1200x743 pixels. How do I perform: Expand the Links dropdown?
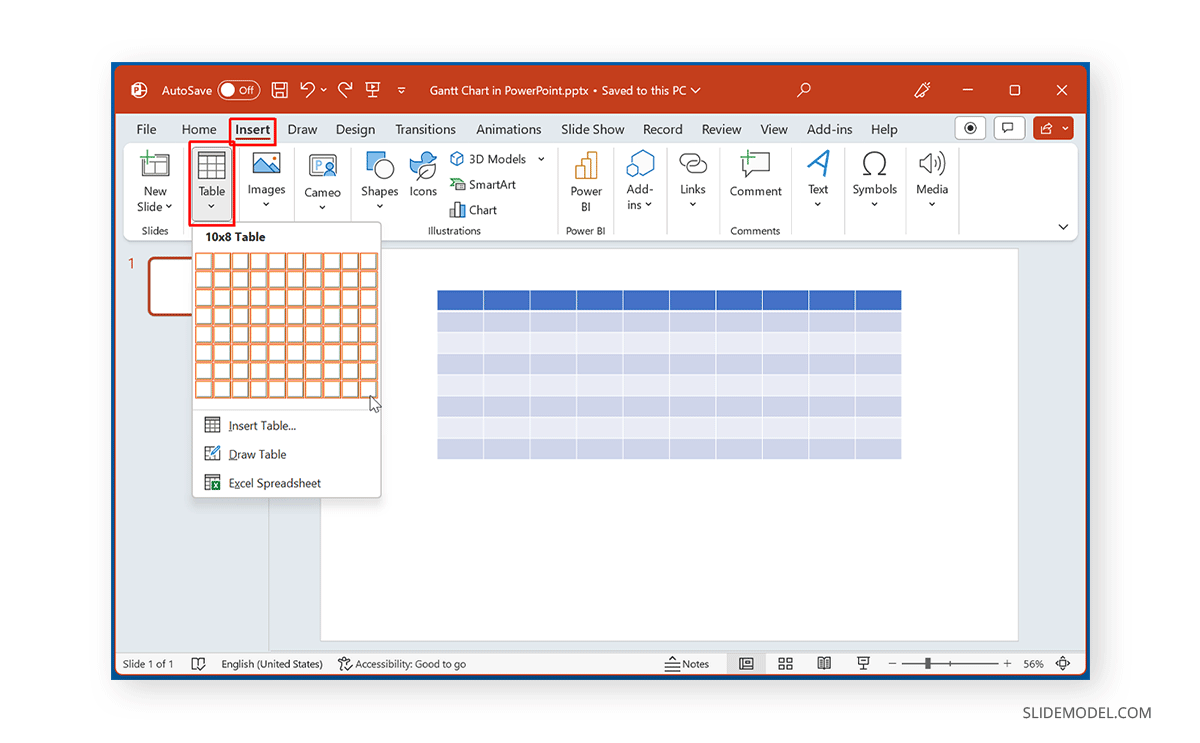pyautogui.click(x=693, y=205)
